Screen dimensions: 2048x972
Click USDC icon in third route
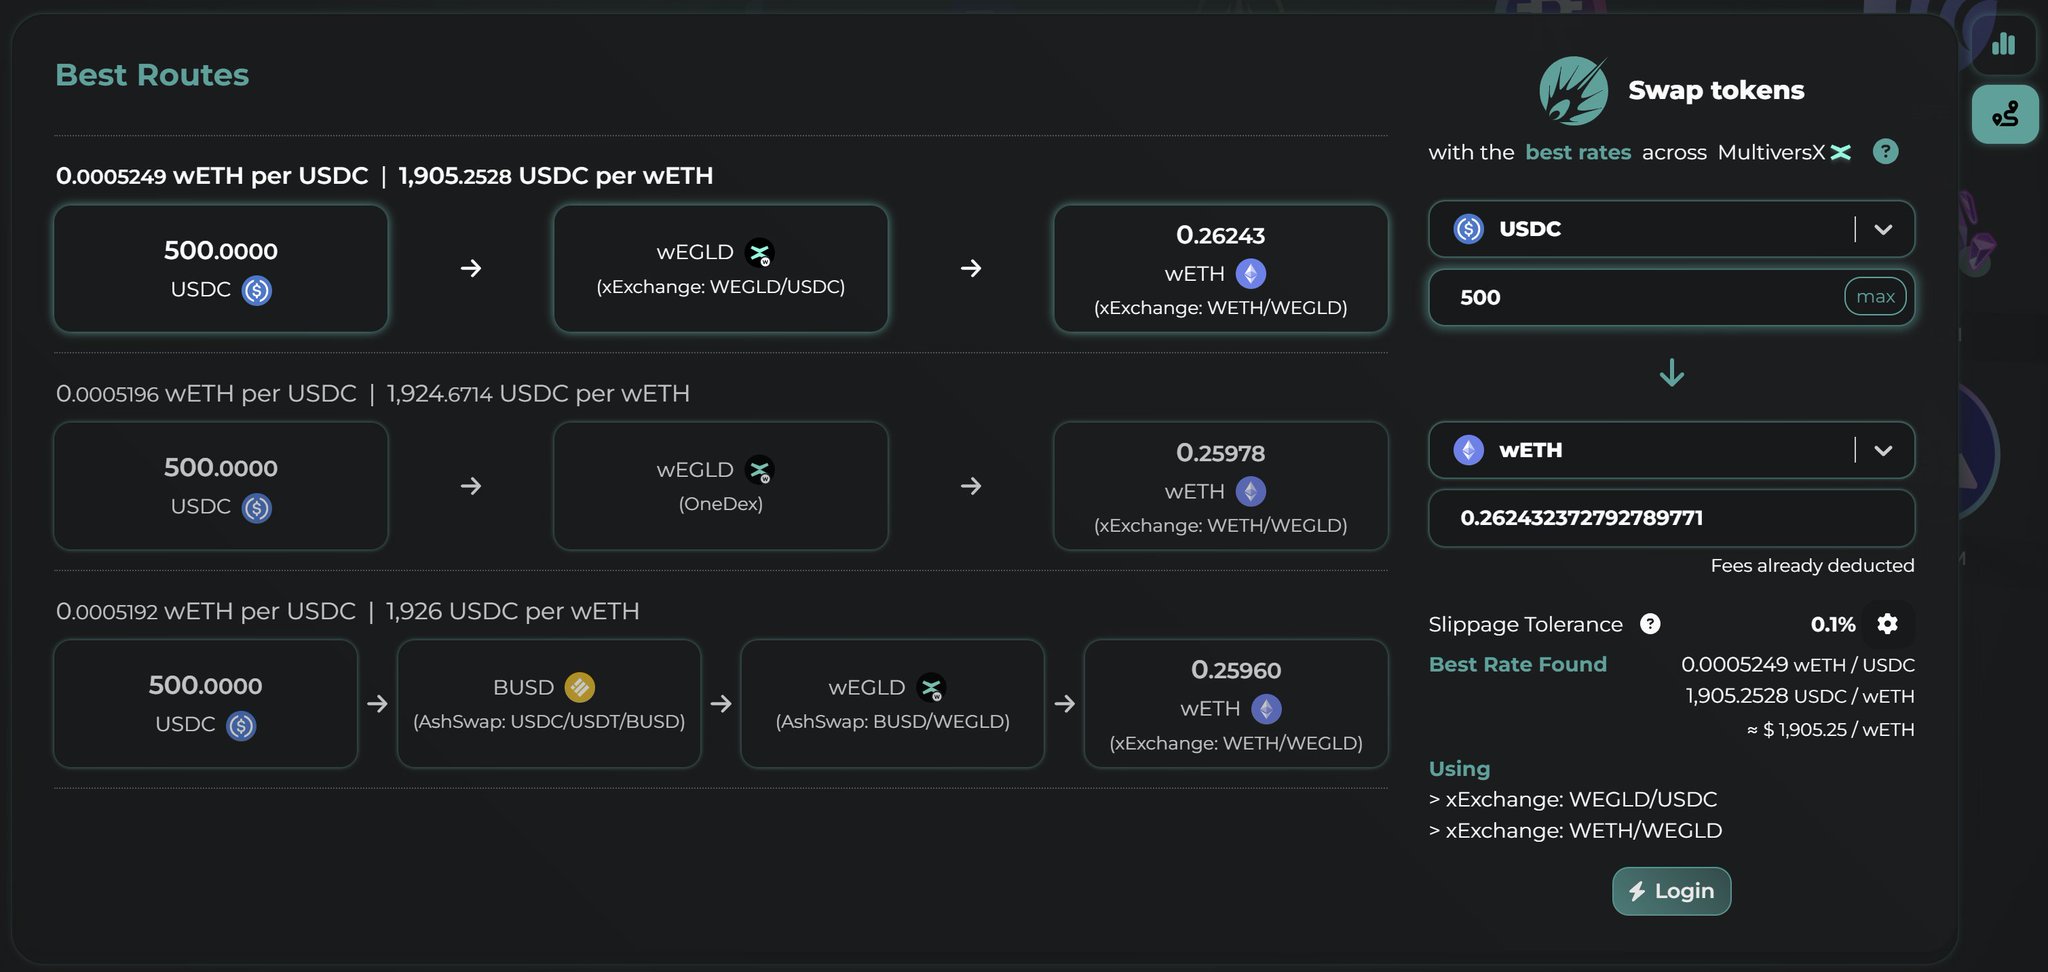click(x=241, y=726)
